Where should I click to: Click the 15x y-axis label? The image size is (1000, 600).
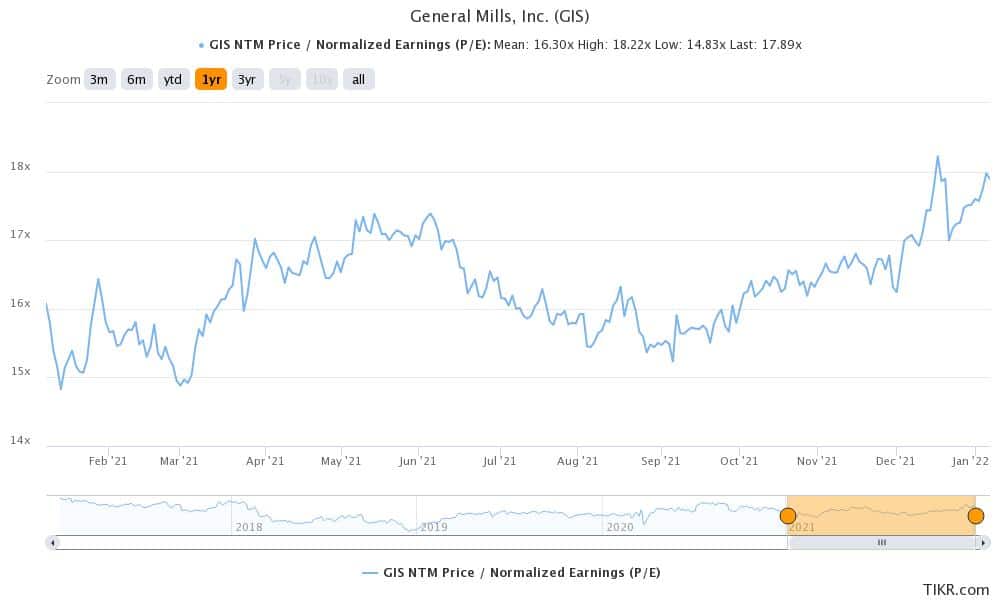point(20,372)
